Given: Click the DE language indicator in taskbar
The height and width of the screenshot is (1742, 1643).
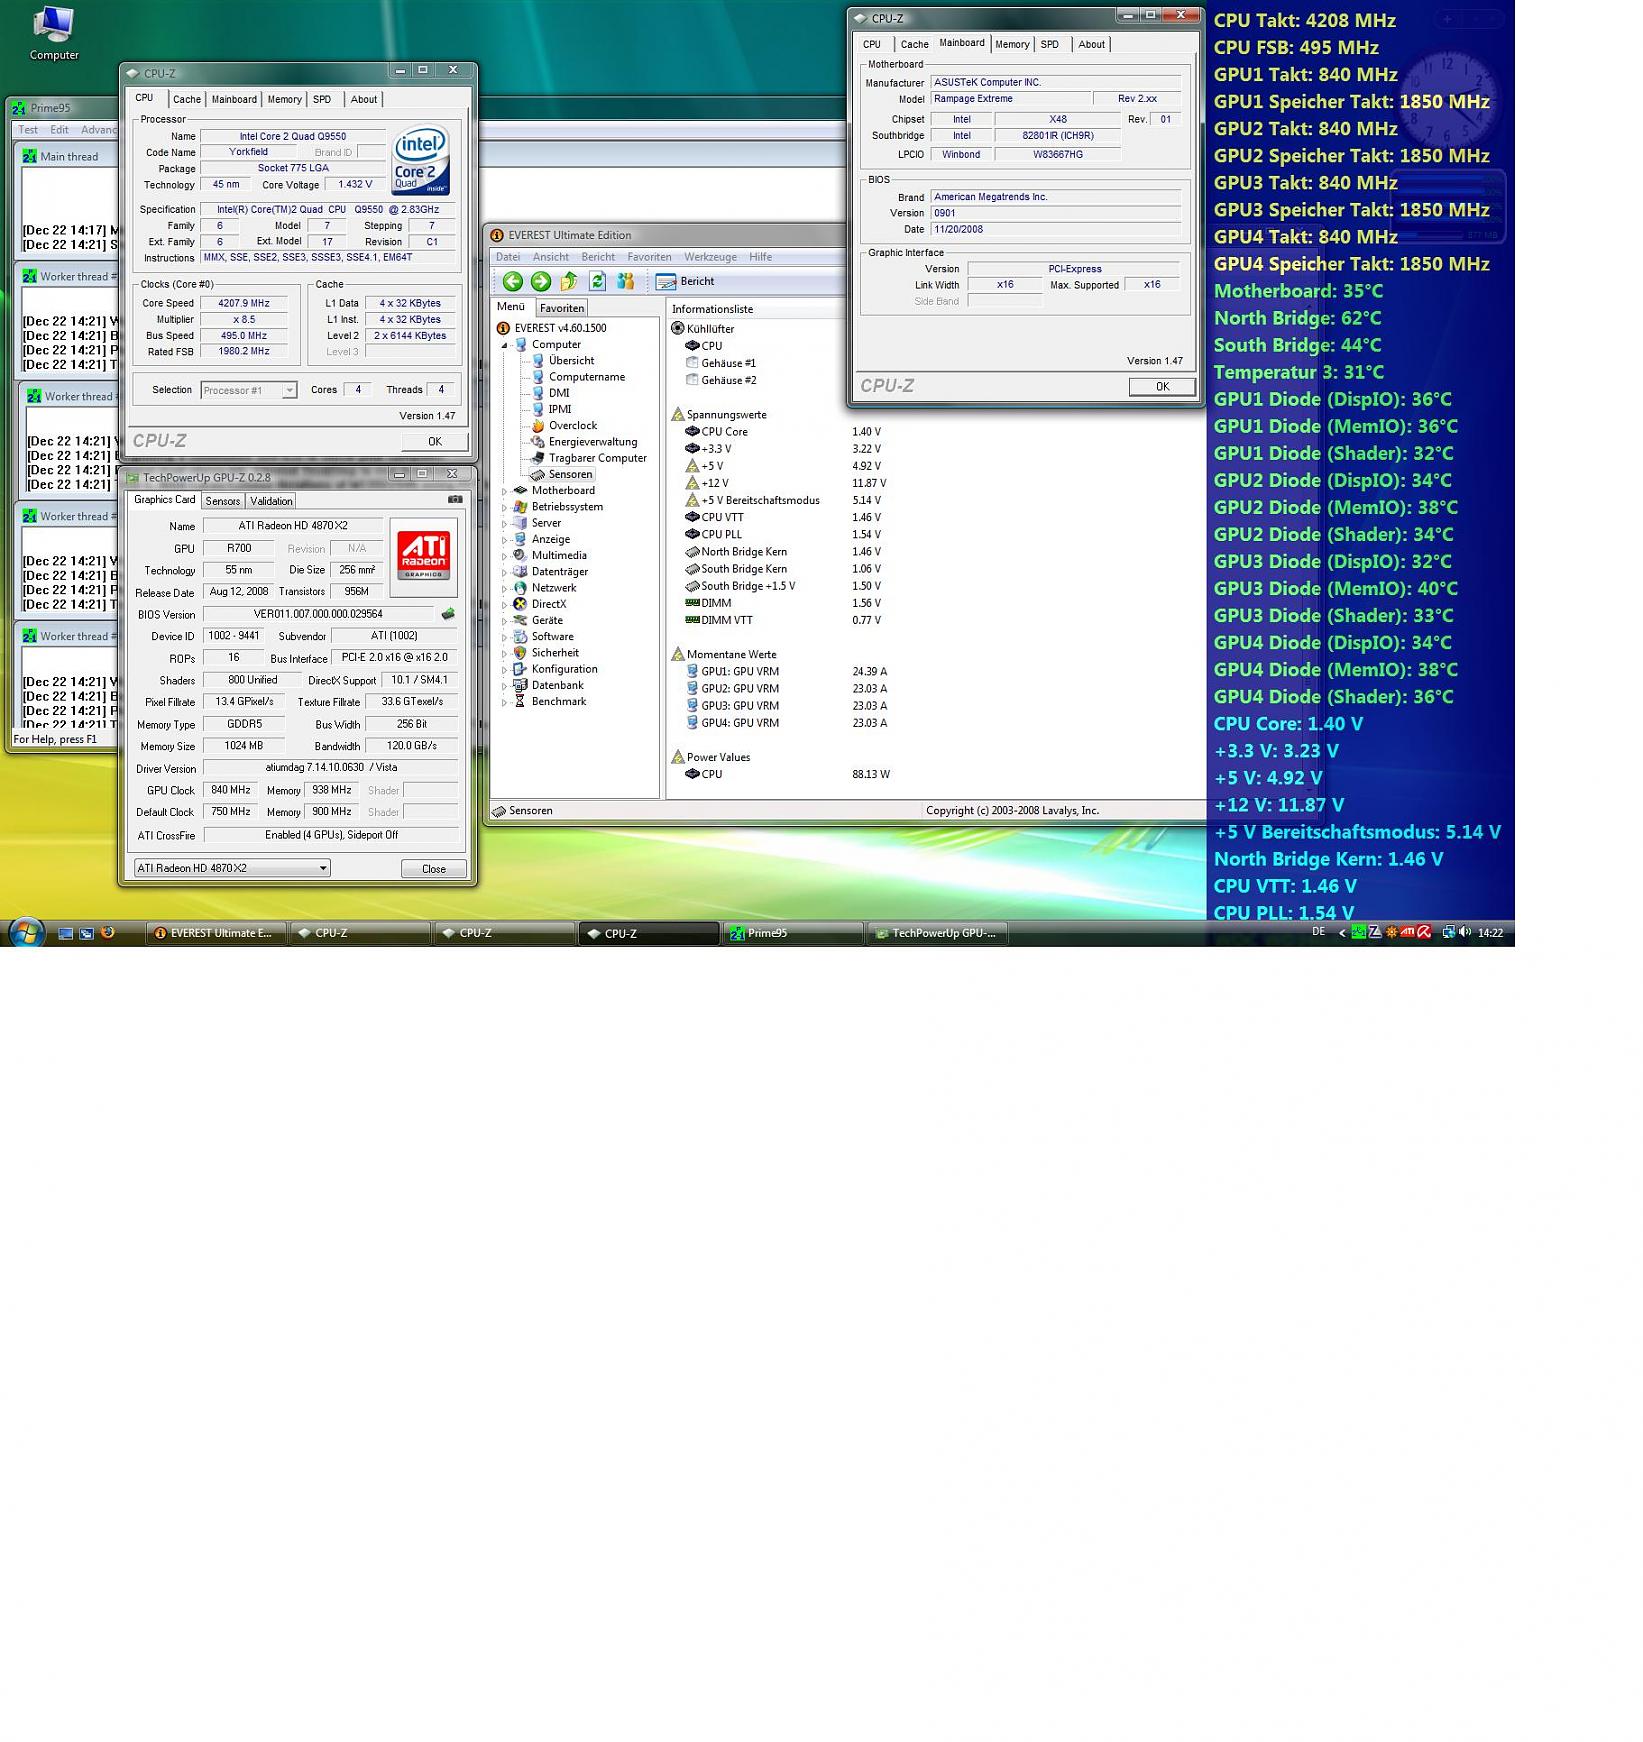Looking at the screenshot, I should tap(1318, 932).
